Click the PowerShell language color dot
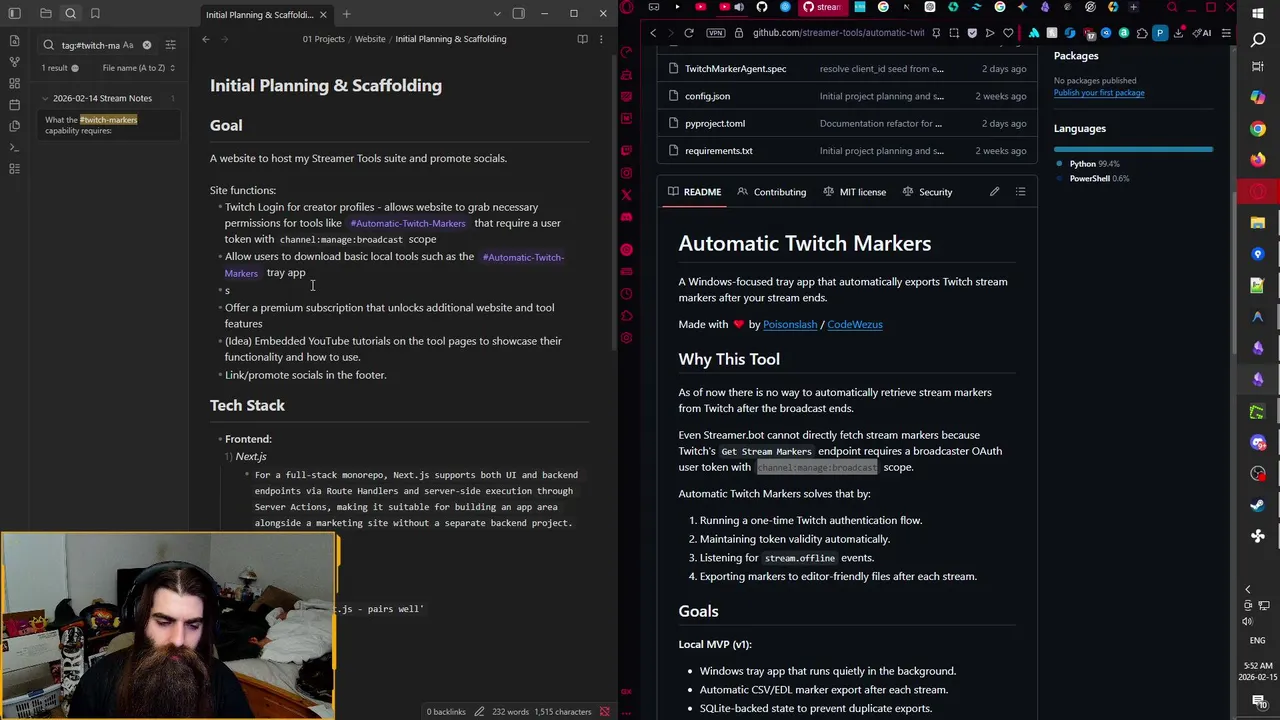Screen dimensions: 1280x720 [1059, 179]
